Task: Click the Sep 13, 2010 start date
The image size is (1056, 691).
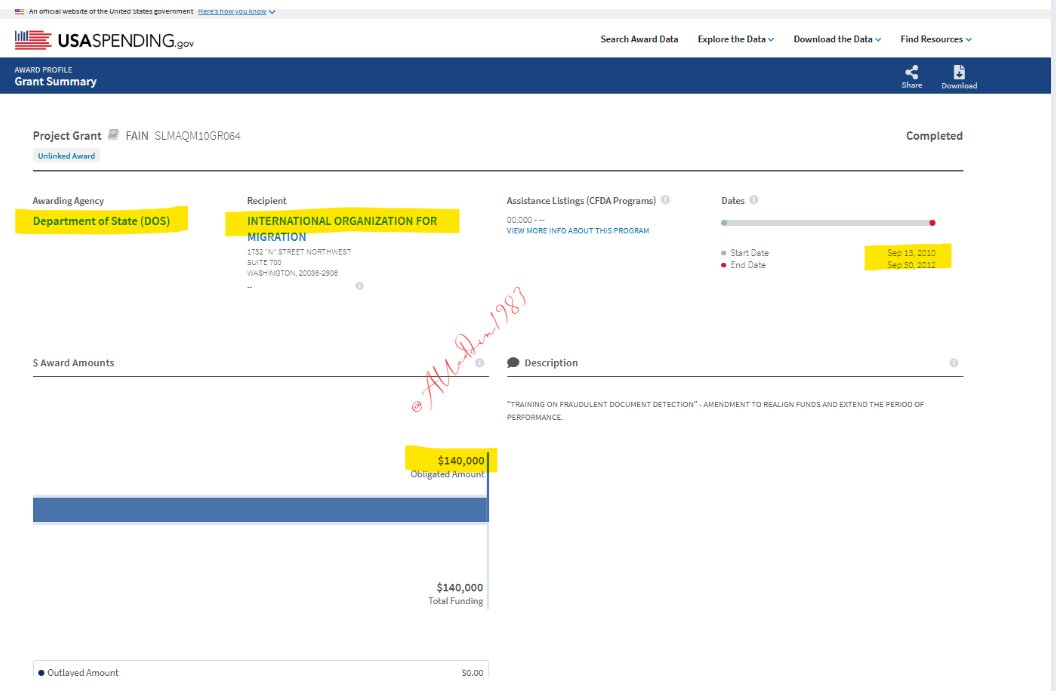Action: click(911, 253)
